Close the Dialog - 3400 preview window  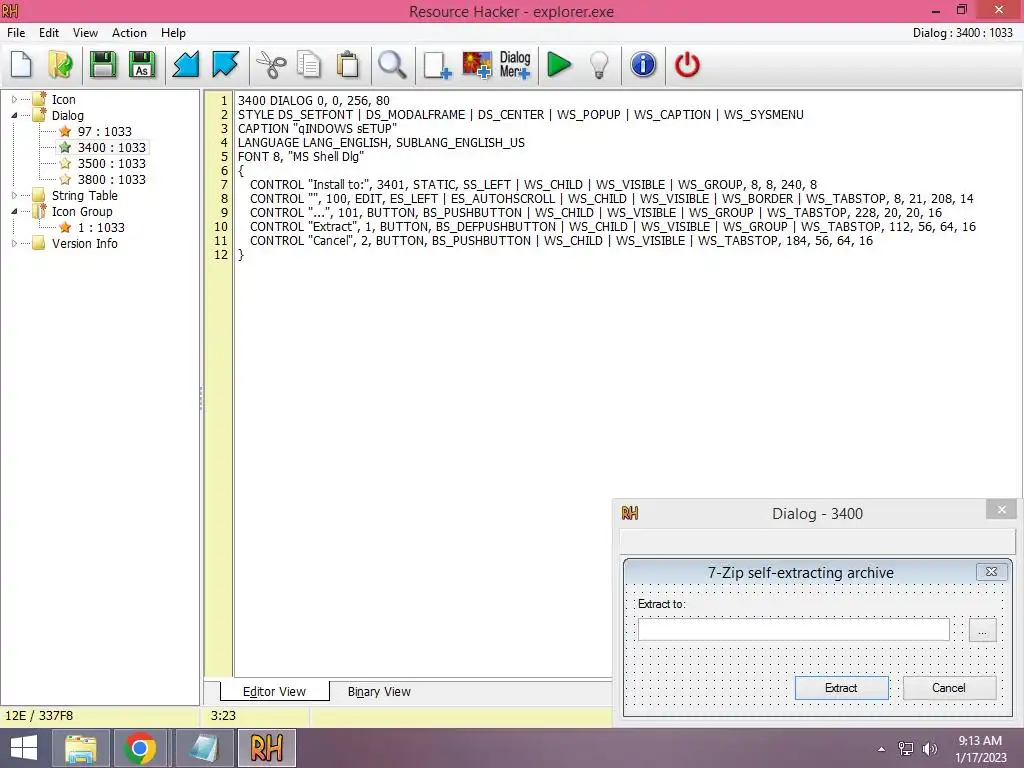click(1002, 509)
